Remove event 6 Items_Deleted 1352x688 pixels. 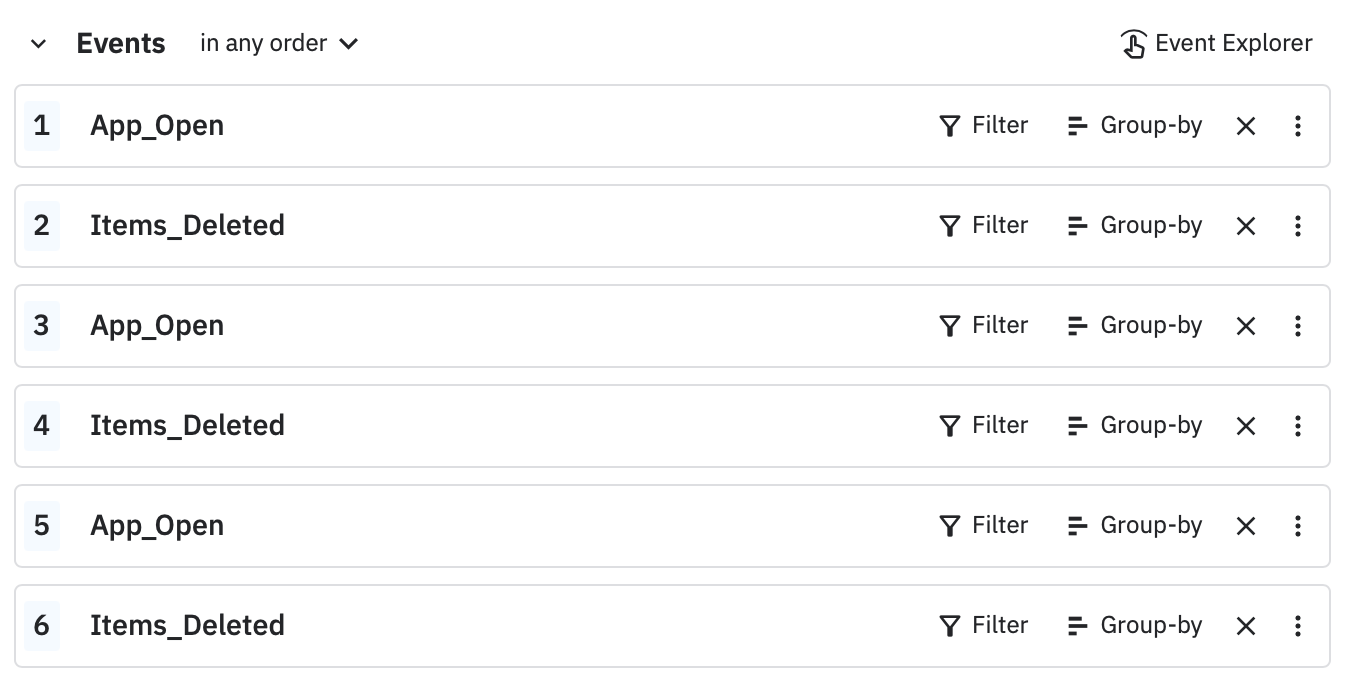[x=1245, y=626]
